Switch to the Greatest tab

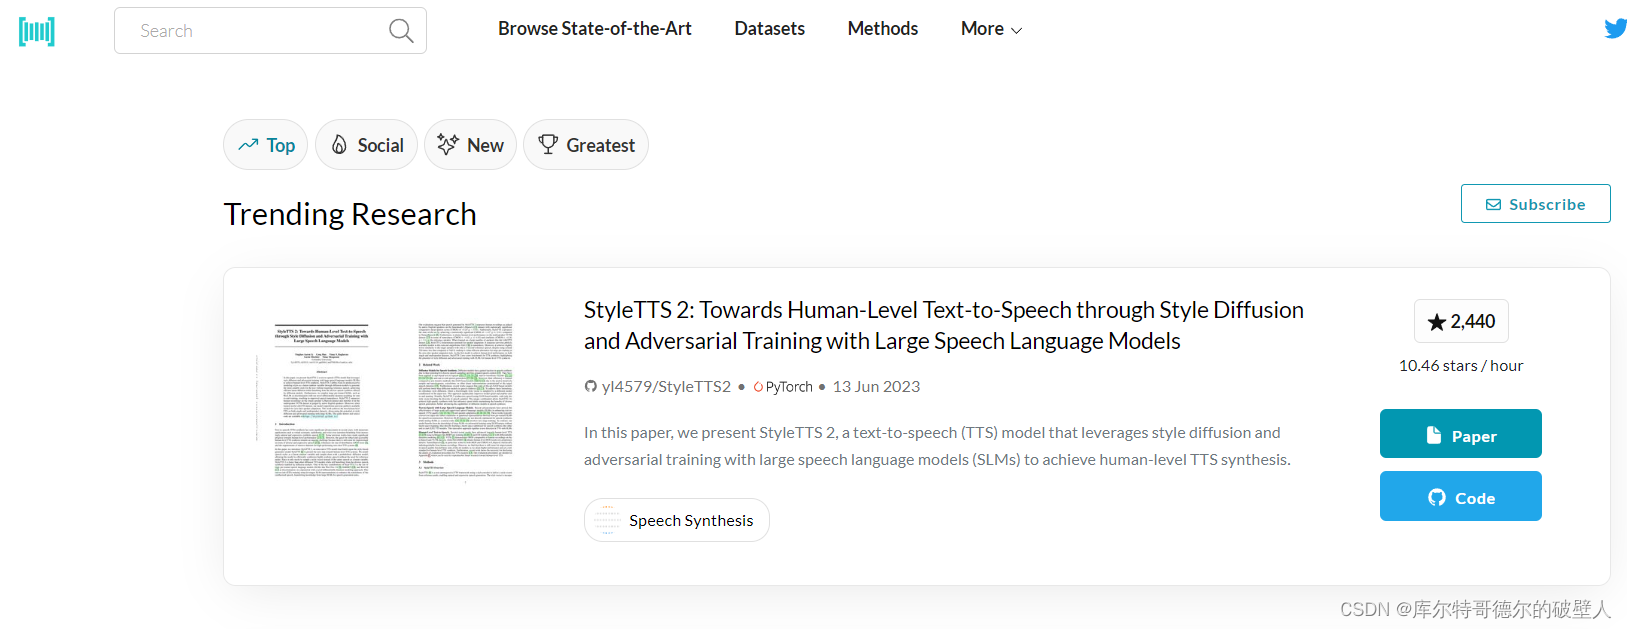tap(586, 145)
